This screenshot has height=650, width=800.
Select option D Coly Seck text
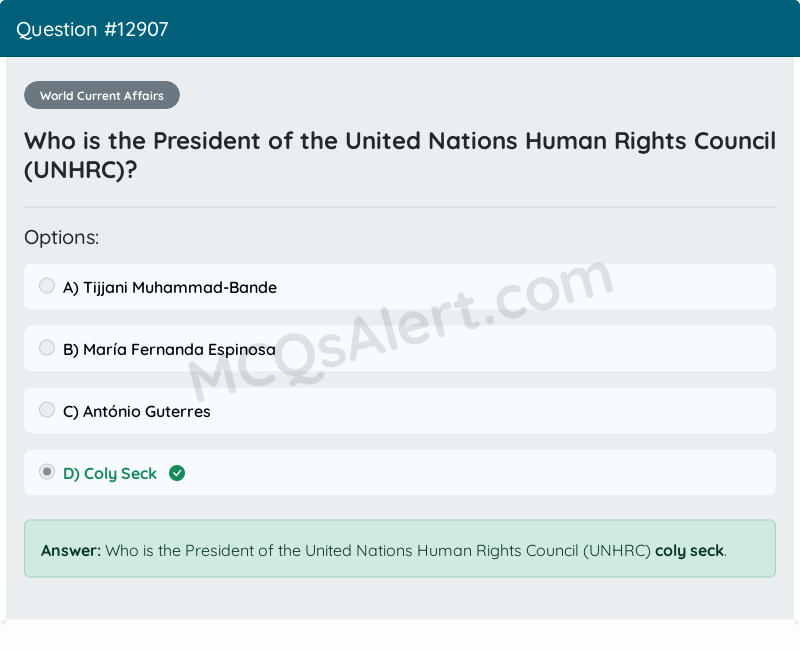click(106, 473)
